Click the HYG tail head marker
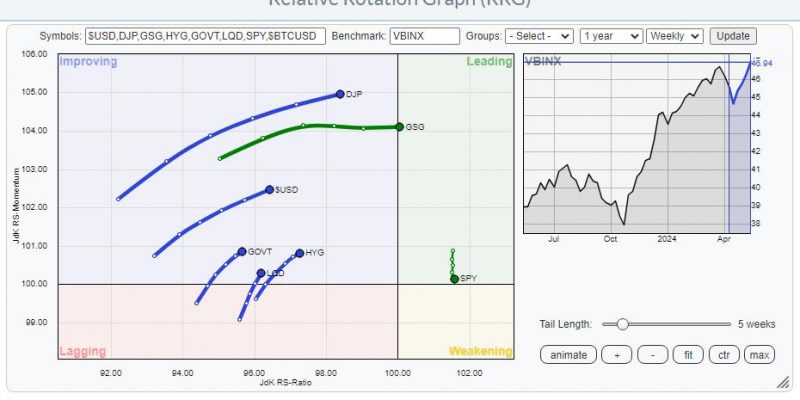This screenshot has height=400, width=800. coord(299,253)
